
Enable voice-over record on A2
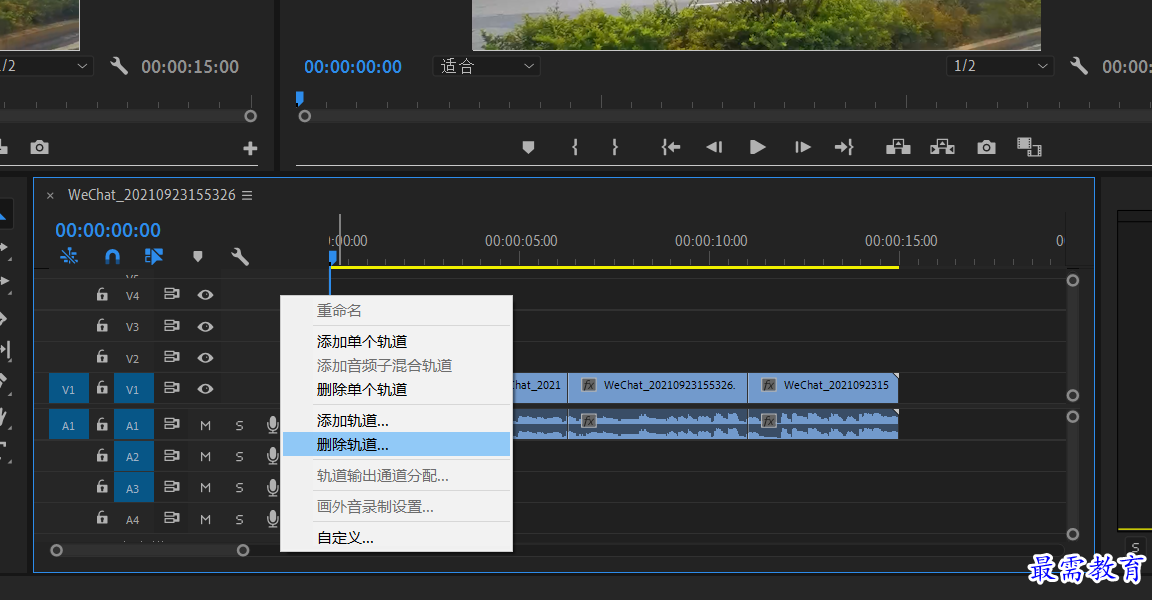click(x=273, y=456)
